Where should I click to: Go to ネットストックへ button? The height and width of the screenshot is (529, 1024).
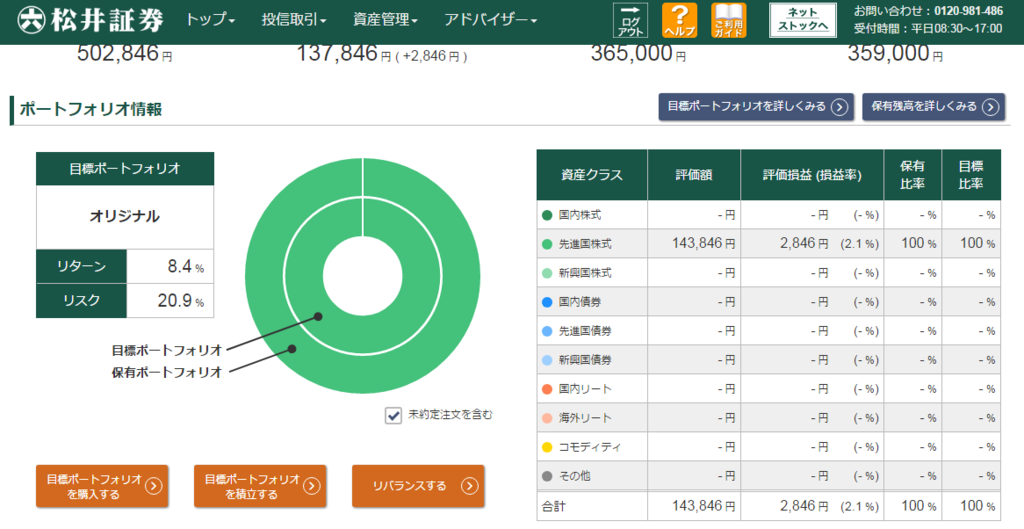pyautogui.click(x=803, y=20)
